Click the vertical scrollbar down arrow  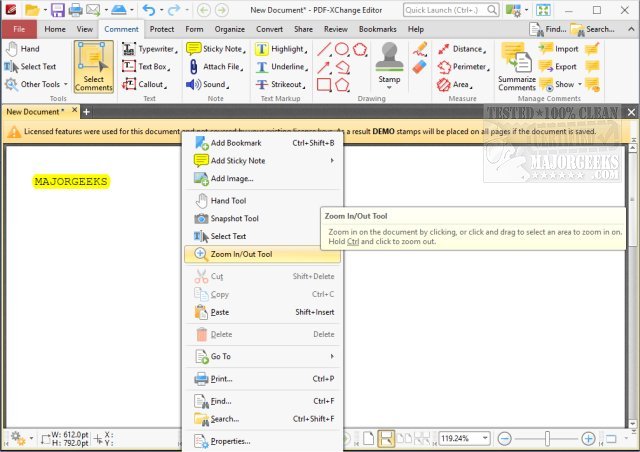633,424
